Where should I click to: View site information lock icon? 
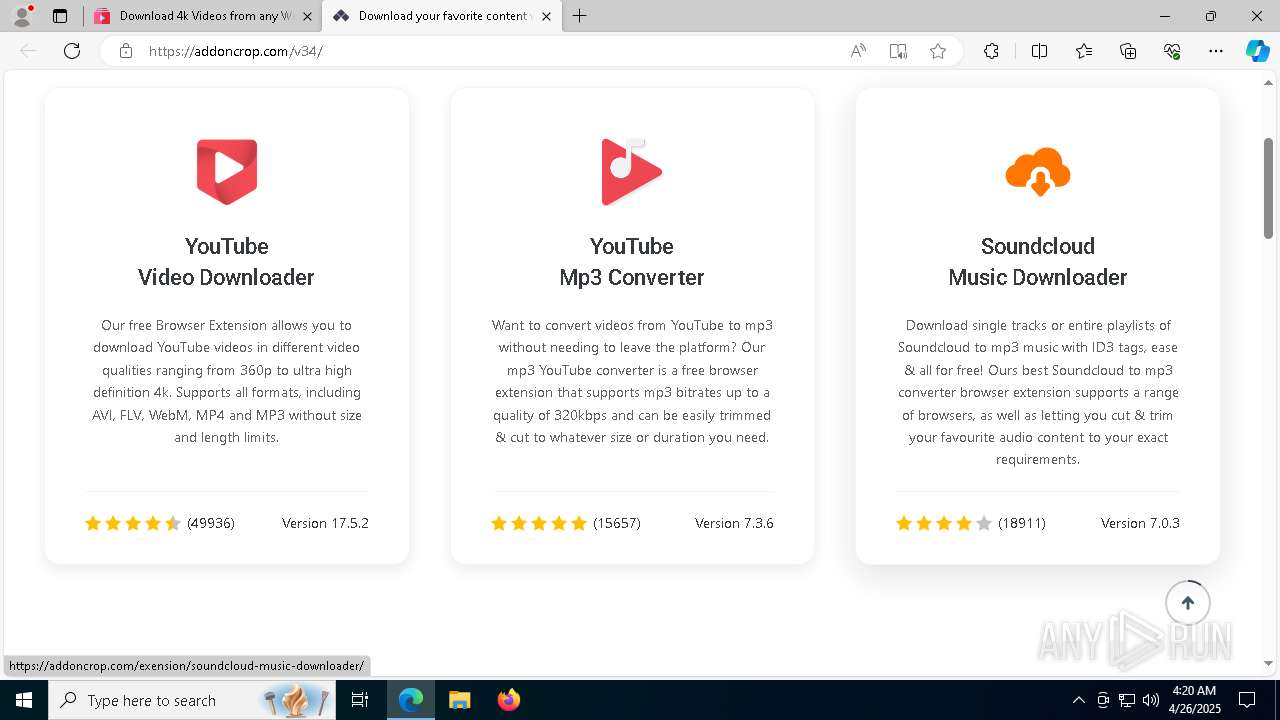pos(125,51)
